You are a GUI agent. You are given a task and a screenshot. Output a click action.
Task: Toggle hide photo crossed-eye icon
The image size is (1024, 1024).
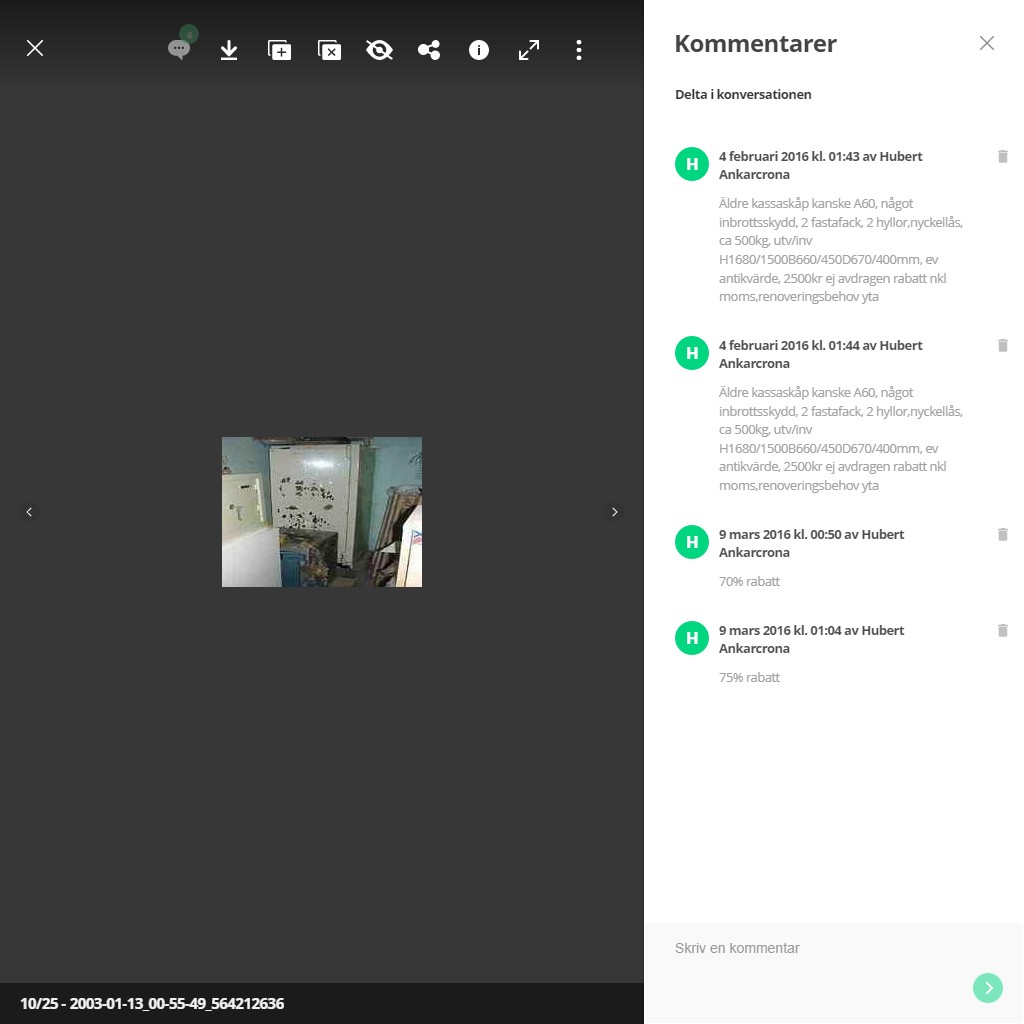pyautogui.click(x=379, y=50)
